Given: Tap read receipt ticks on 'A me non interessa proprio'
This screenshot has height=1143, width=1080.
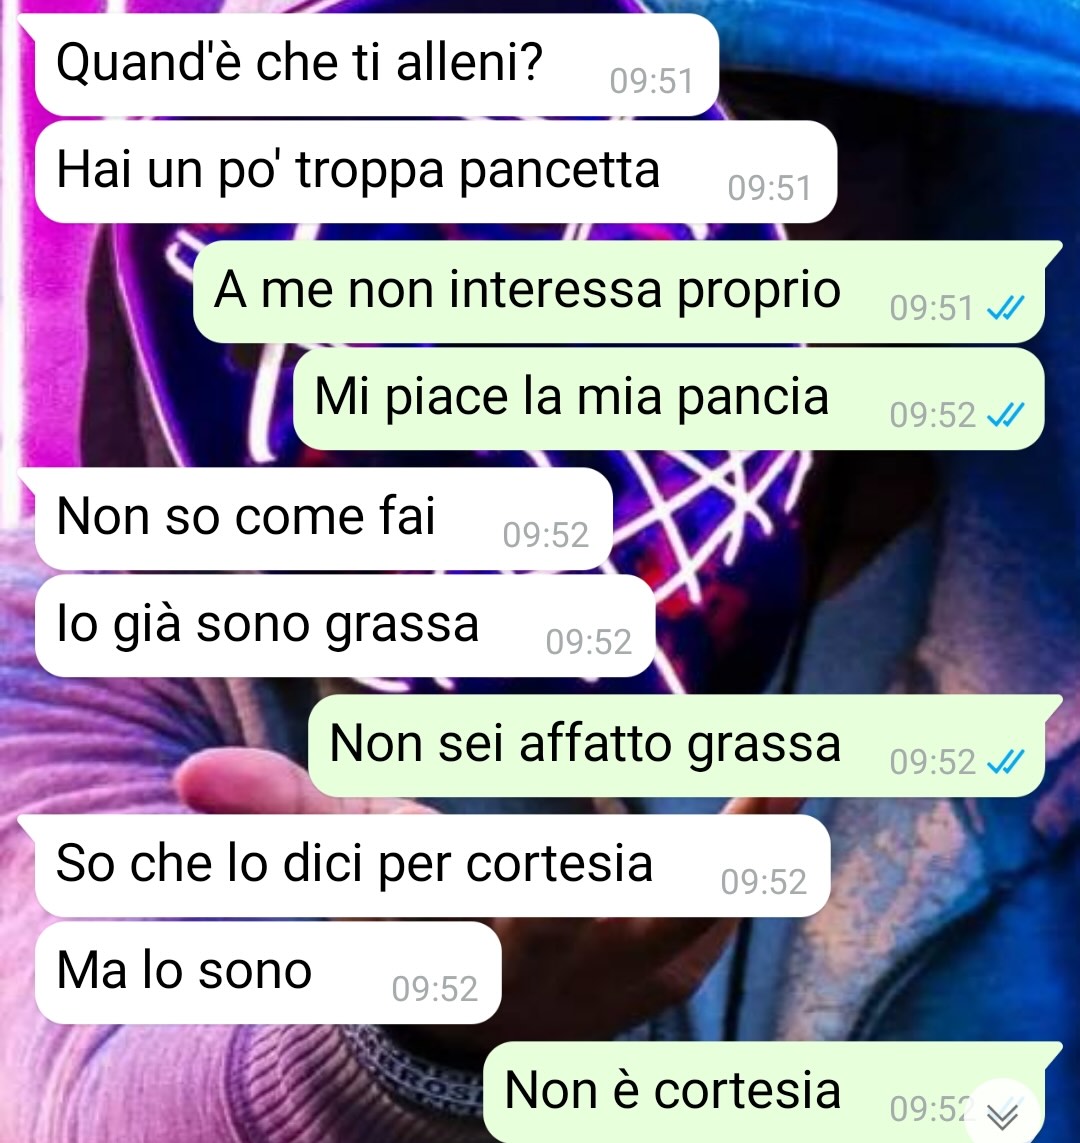Looking at the screenshot, I should point(1006,308).
